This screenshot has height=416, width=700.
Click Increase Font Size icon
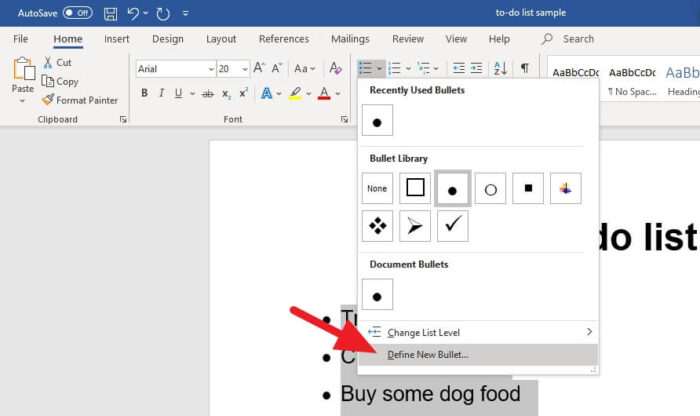(259, 68)
